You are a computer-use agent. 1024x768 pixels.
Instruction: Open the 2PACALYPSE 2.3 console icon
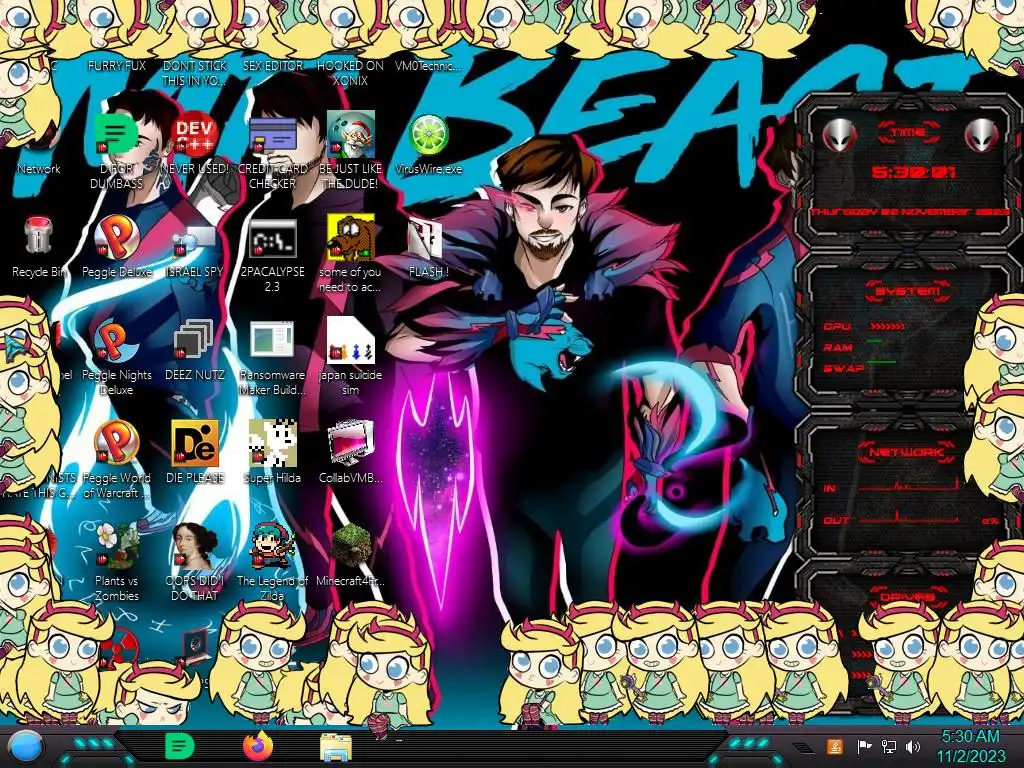[272, 239]
